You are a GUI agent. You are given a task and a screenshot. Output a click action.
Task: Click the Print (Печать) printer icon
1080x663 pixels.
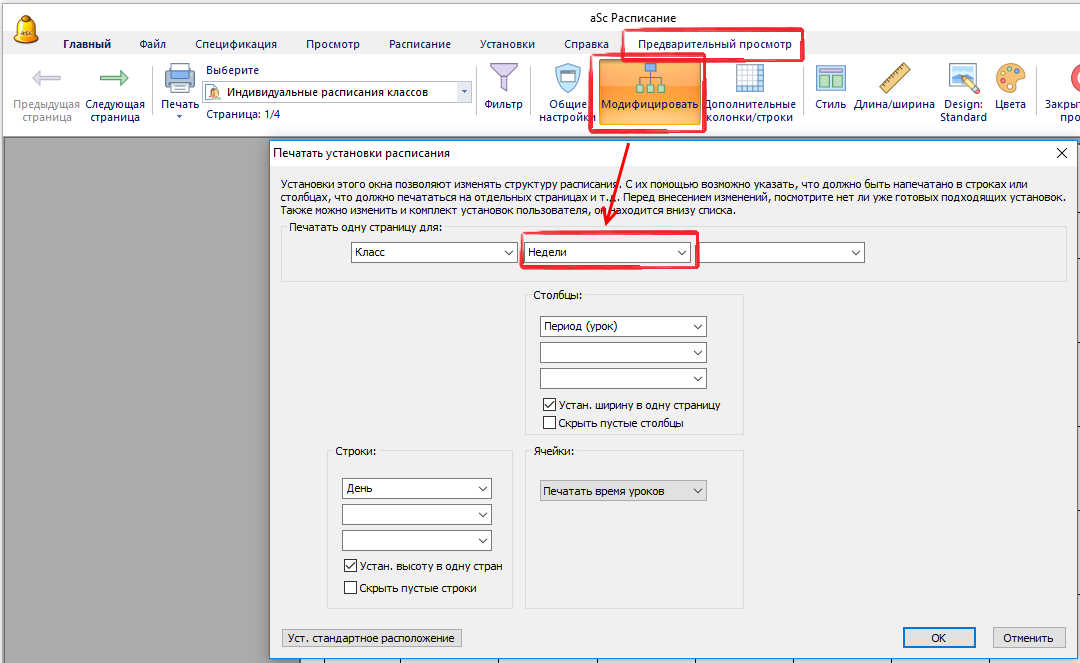(x=180, y=80)
